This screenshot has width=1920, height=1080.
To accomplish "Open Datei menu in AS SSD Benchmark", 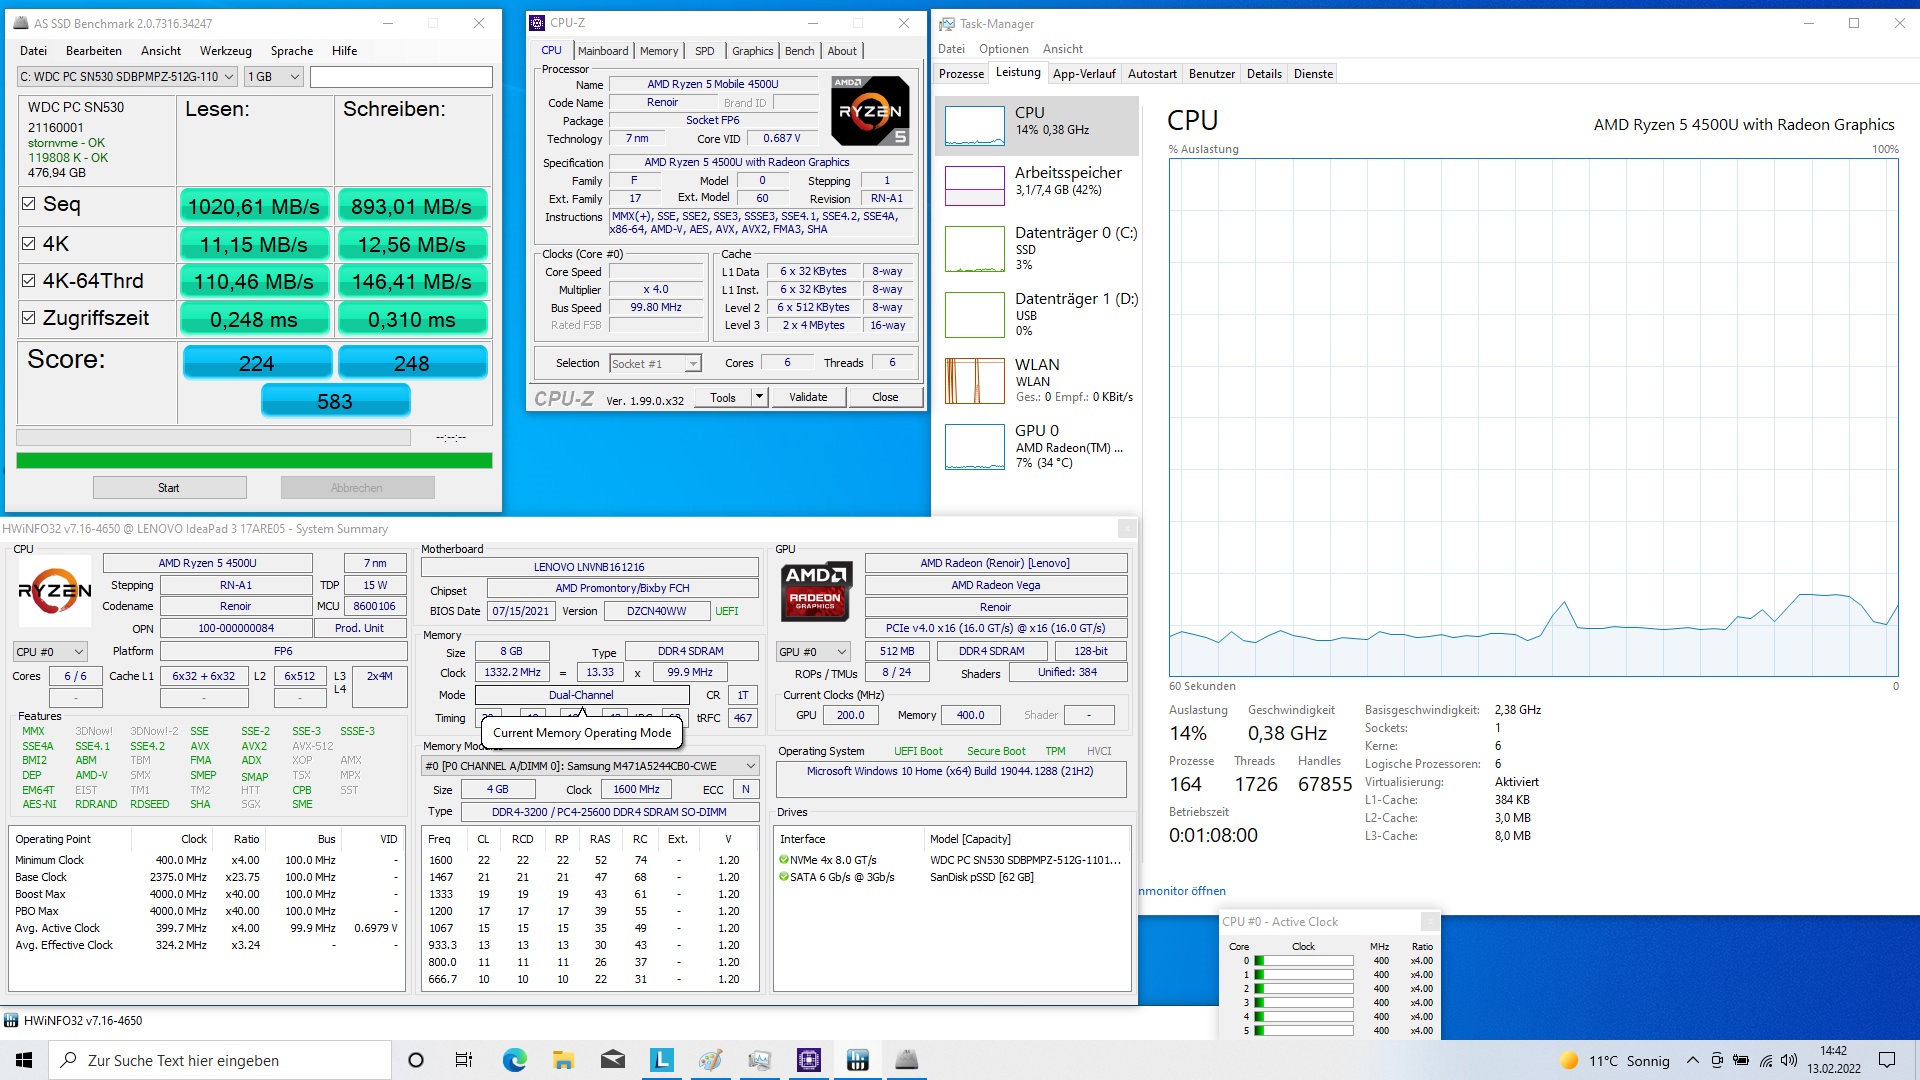I will click(33, 51).
